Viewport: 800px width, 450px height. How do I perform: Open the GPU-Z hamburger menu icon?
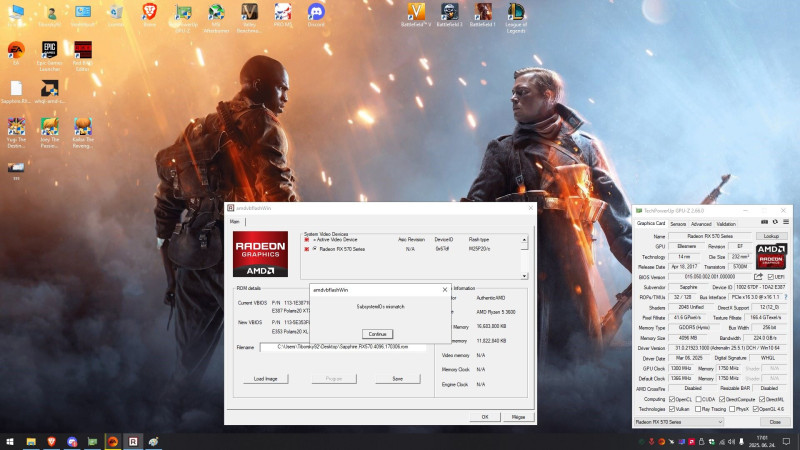click(x=786, y=222)
